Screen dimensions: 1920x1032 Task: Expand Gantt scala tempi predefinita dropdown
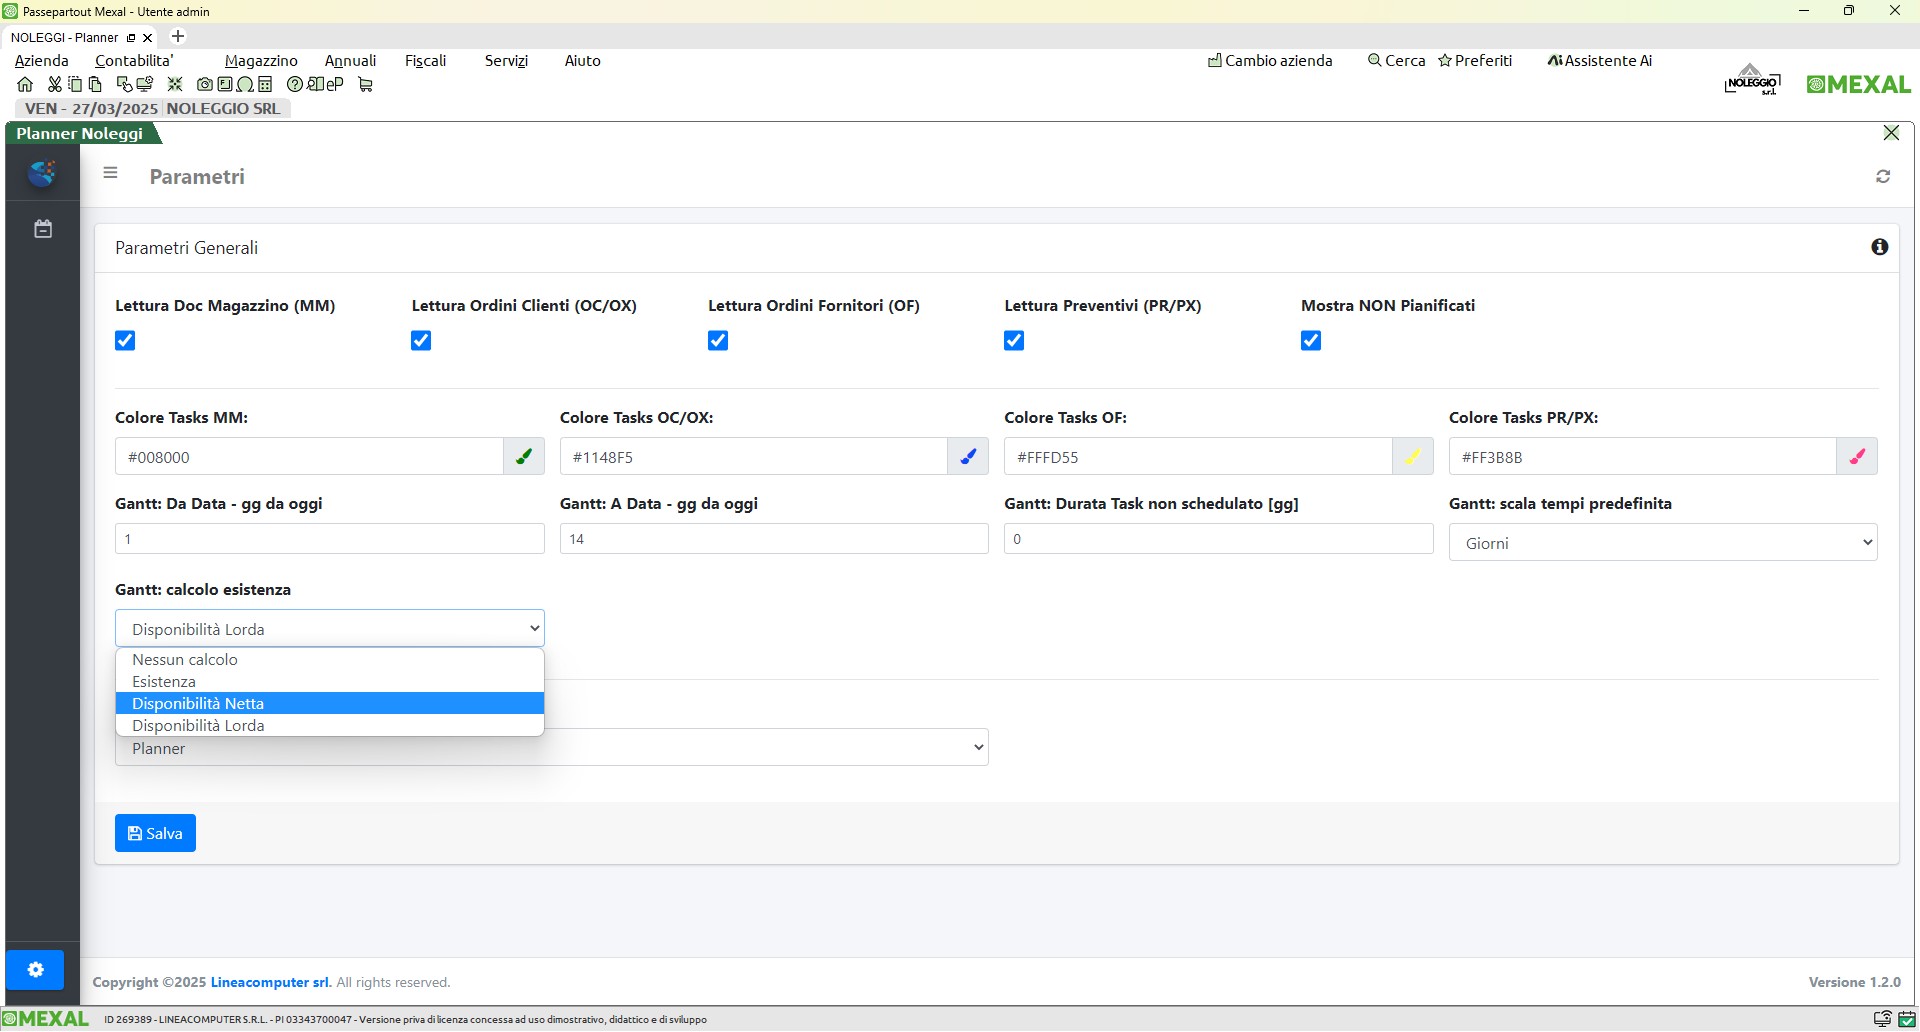(x=1662, y=543)
